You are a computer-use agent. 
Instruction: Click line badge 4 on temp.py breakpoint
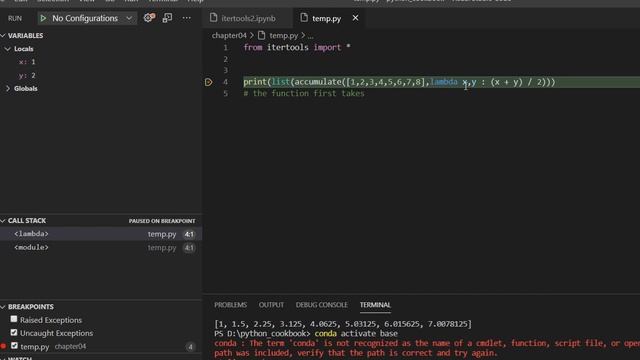[190, 347]
